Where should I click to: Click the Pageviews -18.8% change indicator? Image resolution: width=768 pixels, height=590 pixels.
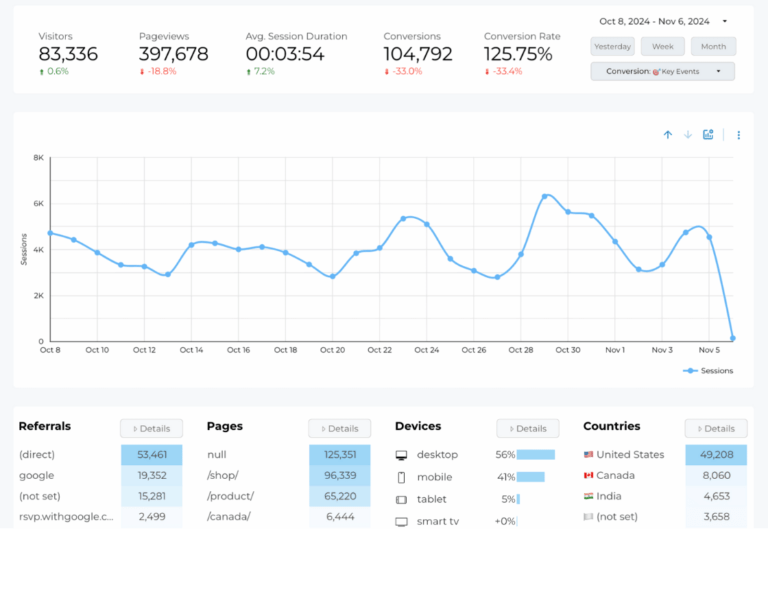[x=158, y=71]
